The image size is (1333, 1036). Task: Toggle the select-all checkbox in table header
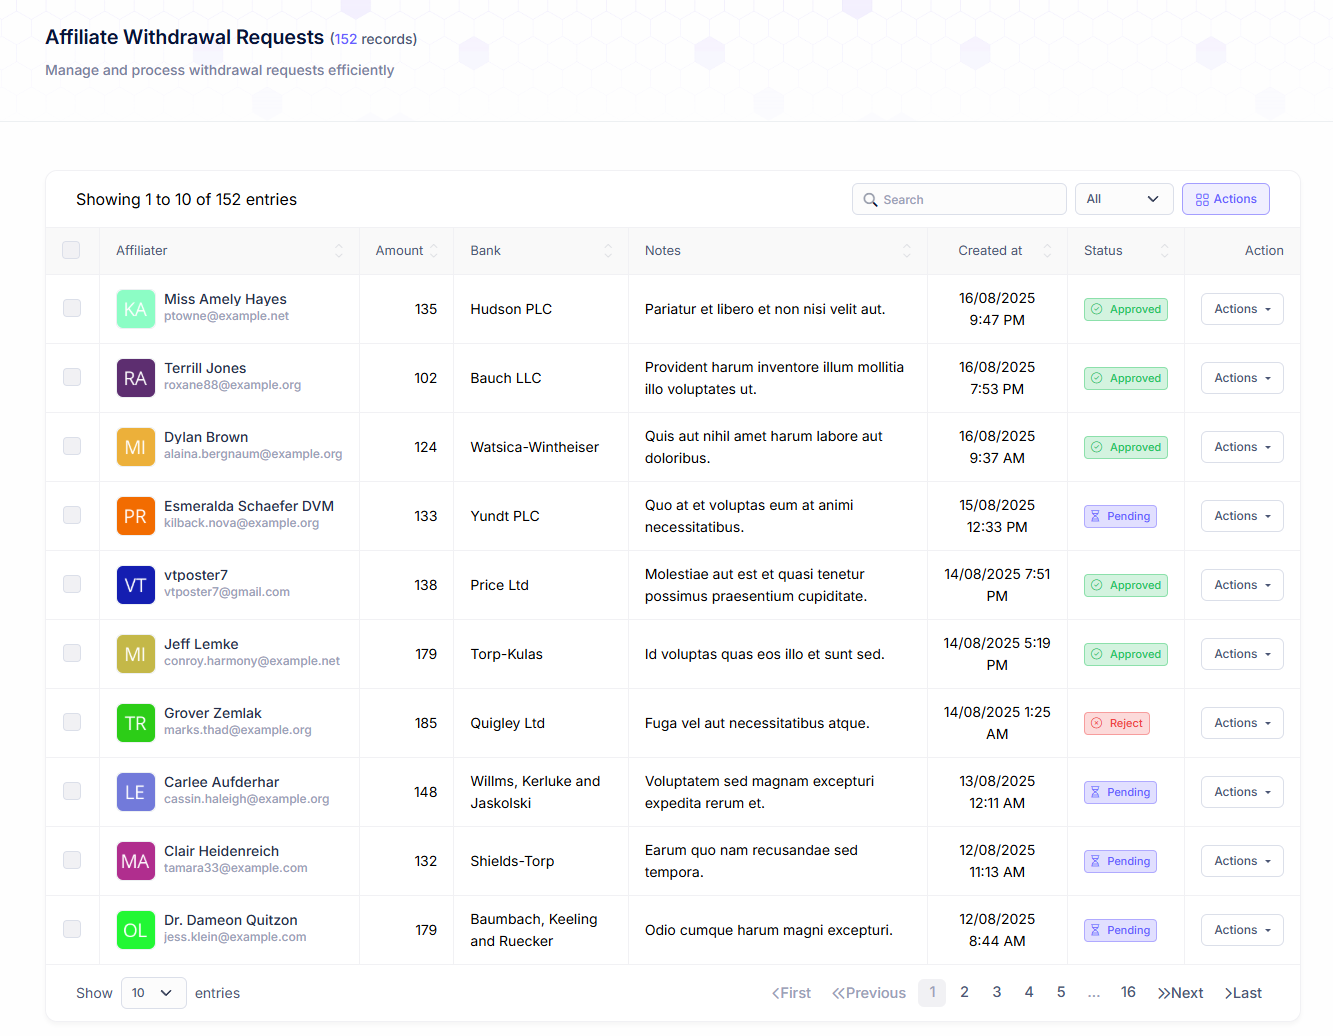pyautogui.click(x=71, y=250)
